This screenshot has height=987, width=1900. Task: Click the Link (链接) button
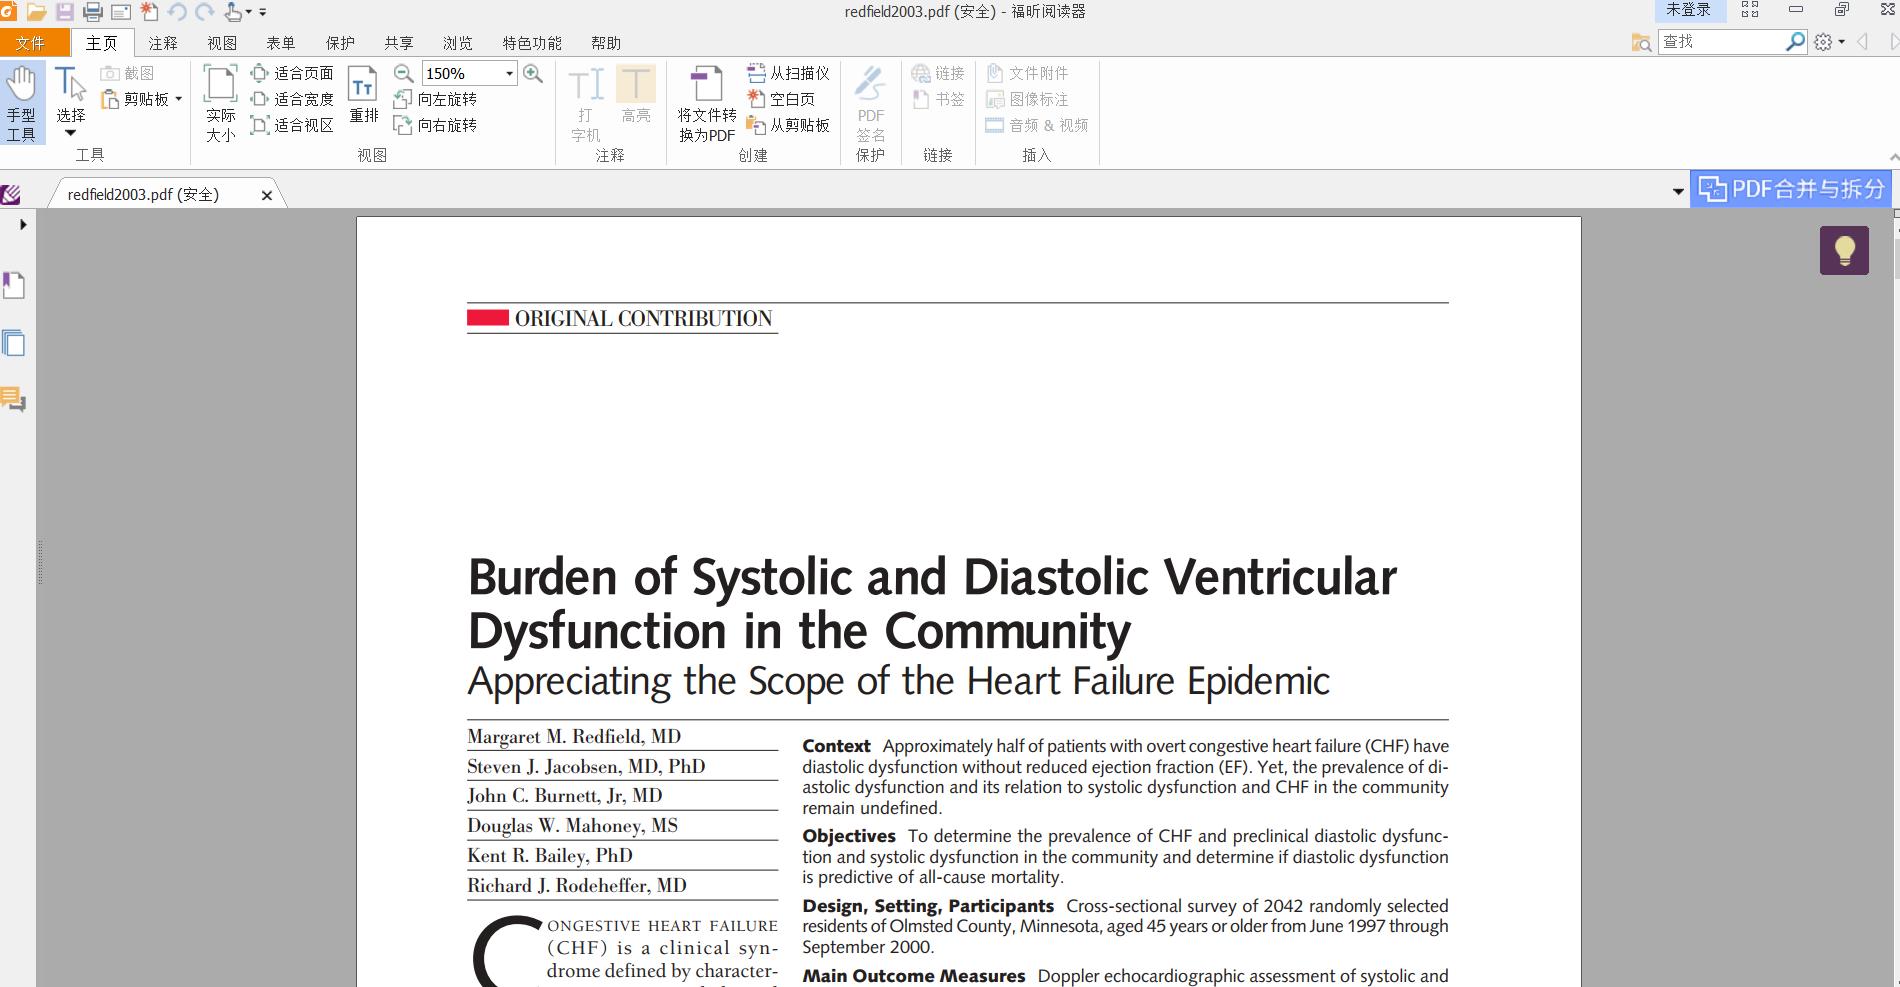point(938,73)
